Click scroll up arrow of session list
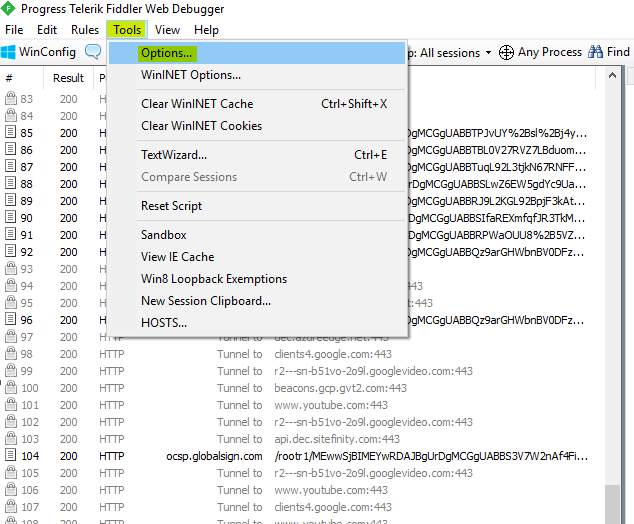The width and height of the screenshot is (634, 524). 612,75
